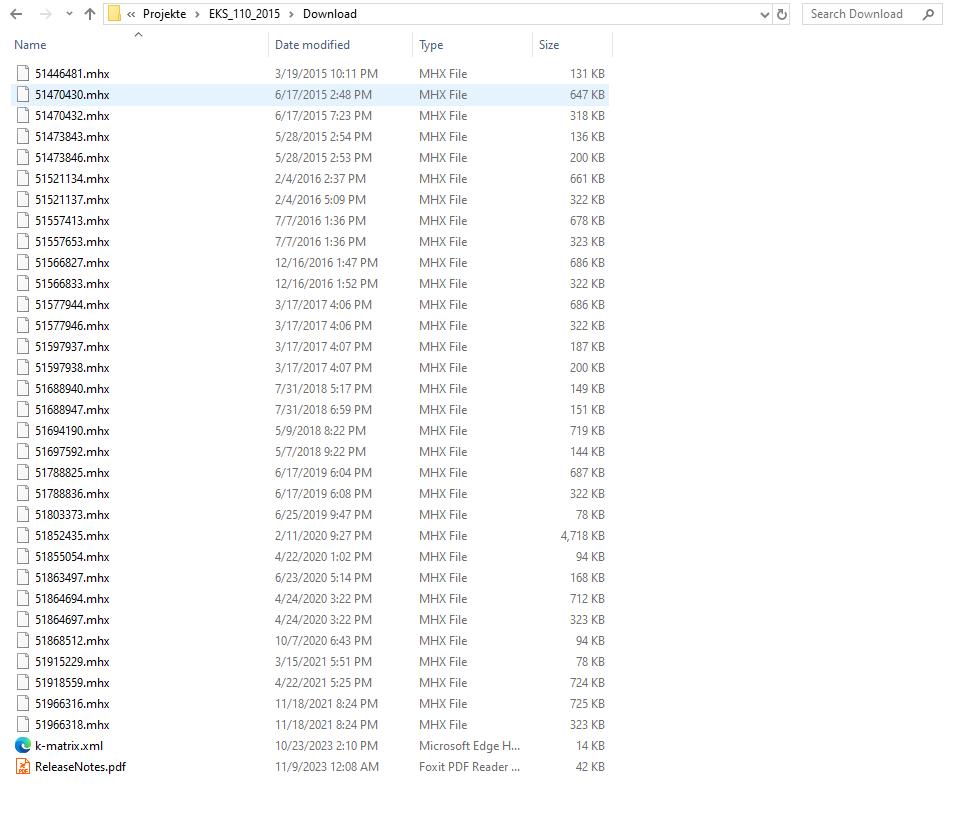Click the 51852435.mhx file icon
Image resolution: width=956 pixels, height=838 pixels.
coord(23,536)
